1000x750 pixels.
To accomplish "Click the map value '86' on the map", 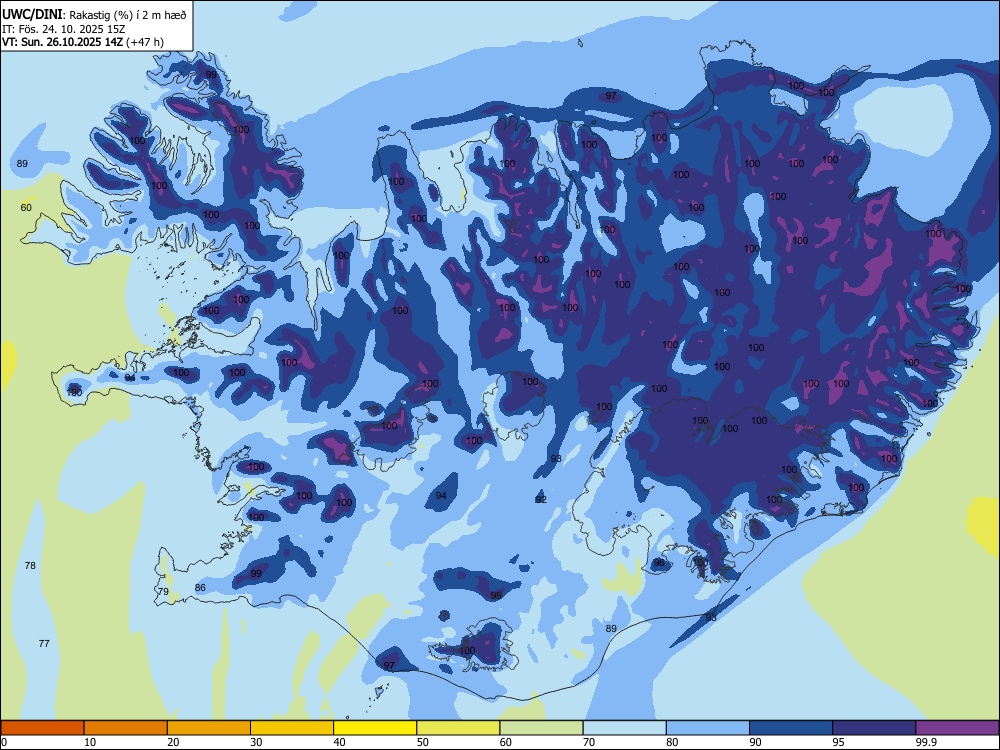I will (x=200, y=587).
